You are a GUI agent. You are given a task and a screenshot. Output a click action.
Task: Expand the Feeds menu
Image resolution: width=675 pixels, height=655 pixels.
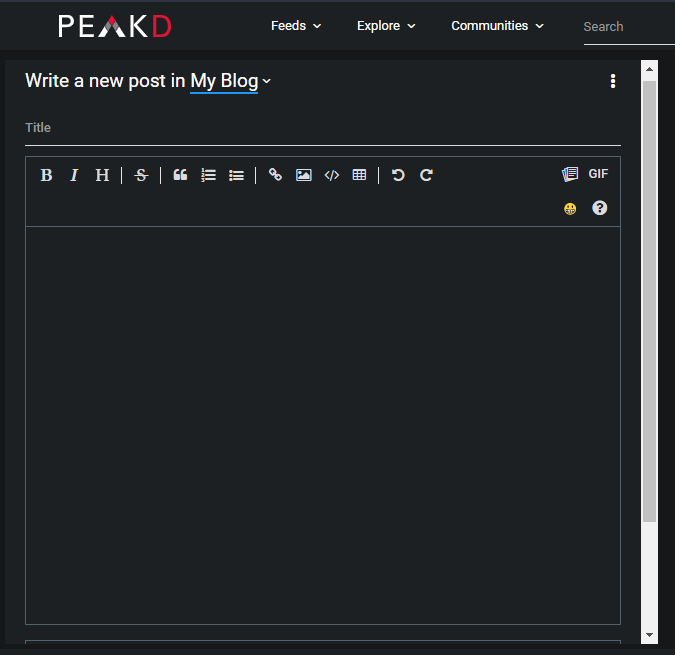click(x=296, y=26)
